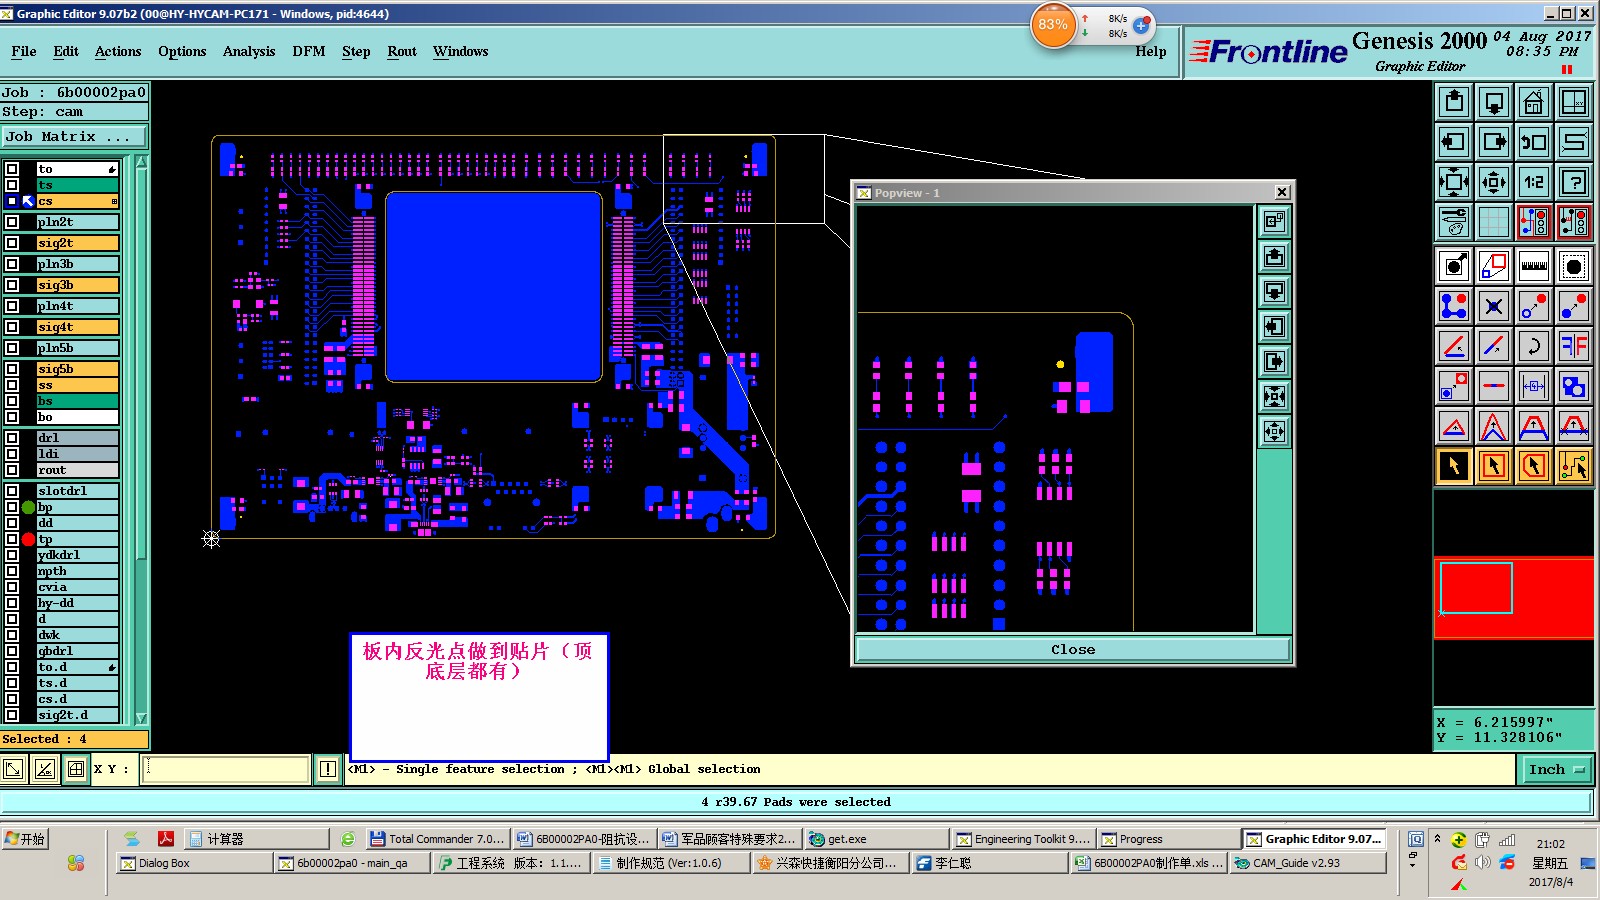Screen dimensions: 1600x900
Task: Open CAM_Guide v2.93 taskbar button
Action: coord(1308,863)
